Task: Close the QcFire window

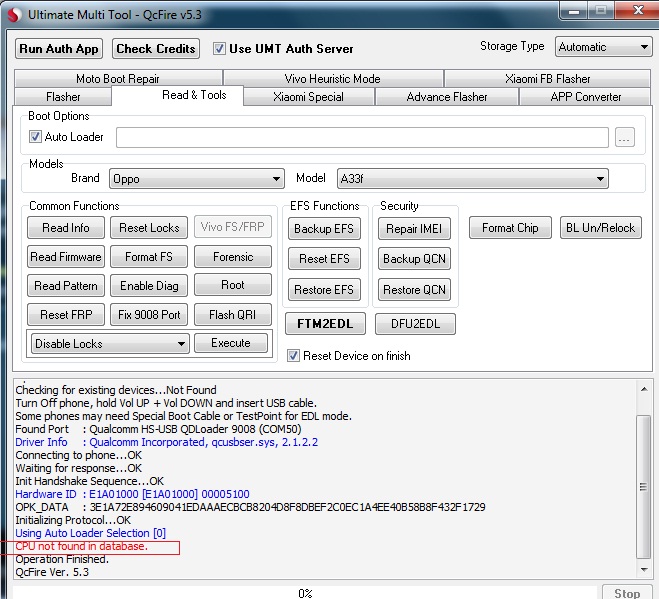Action: [637, 10]
